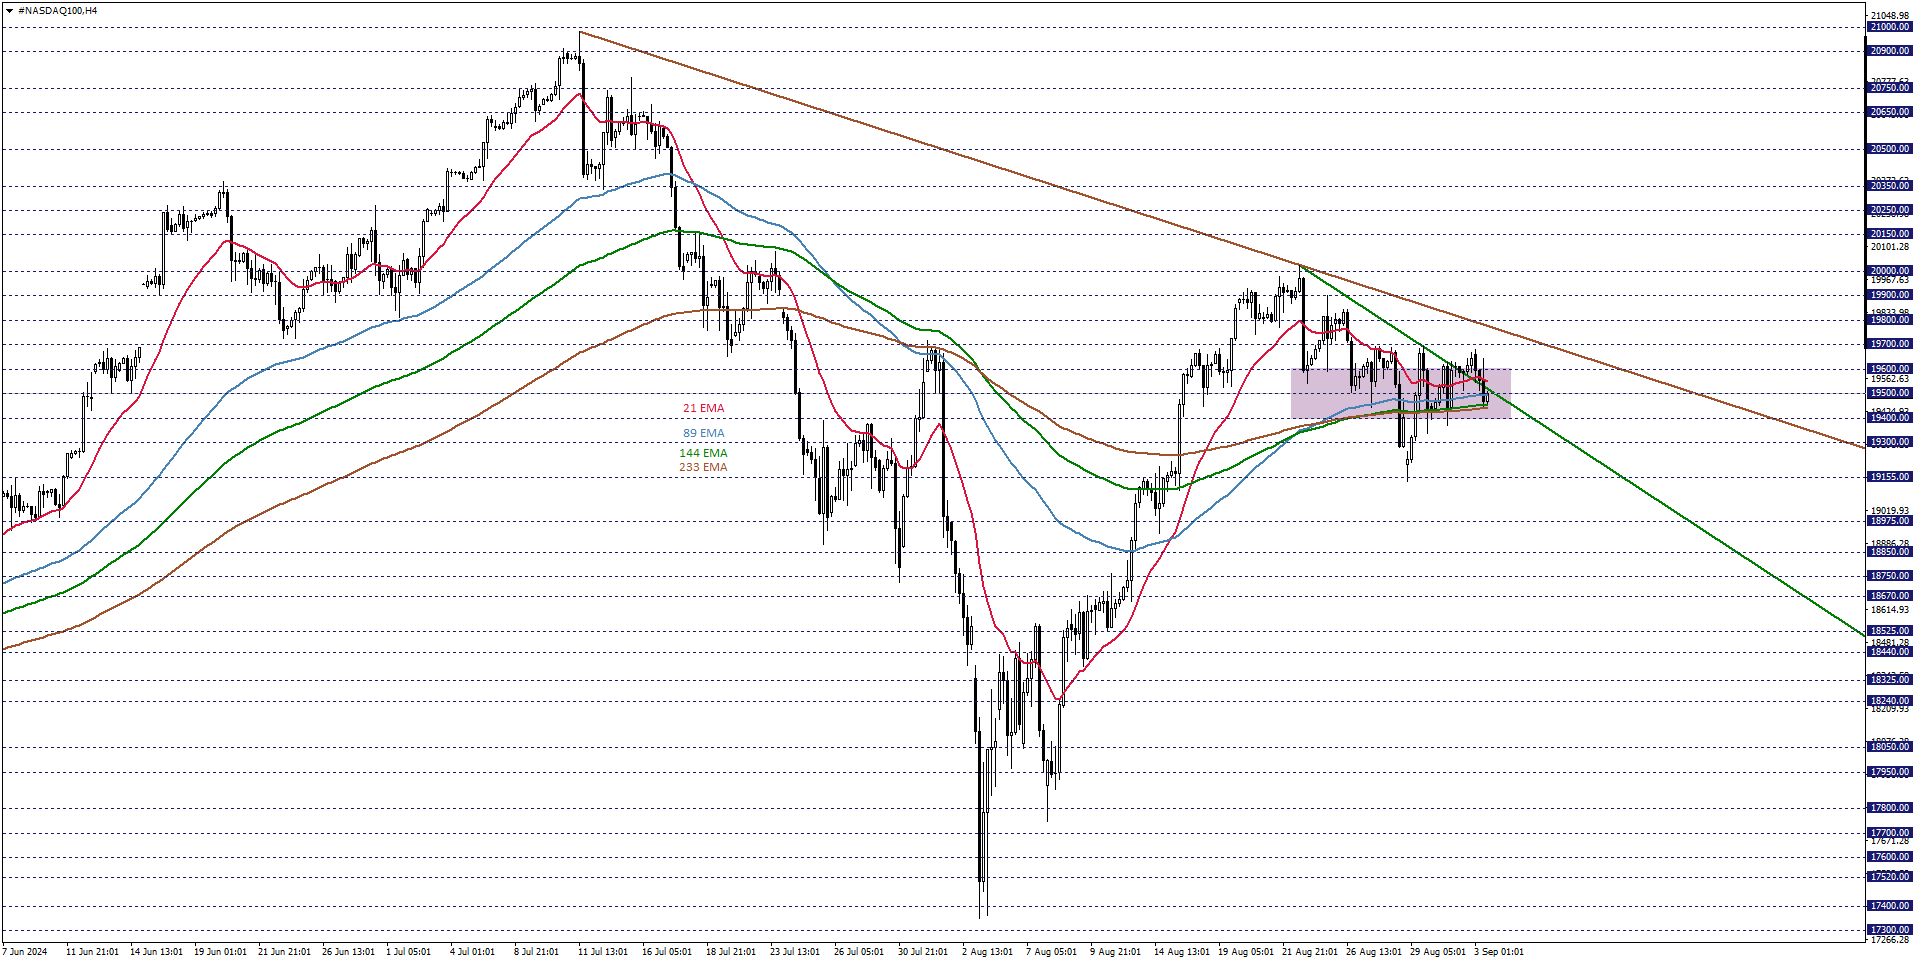Click the 17600.00 price level label
This screenshot has width=1916, height=963.
(1889, 857)
